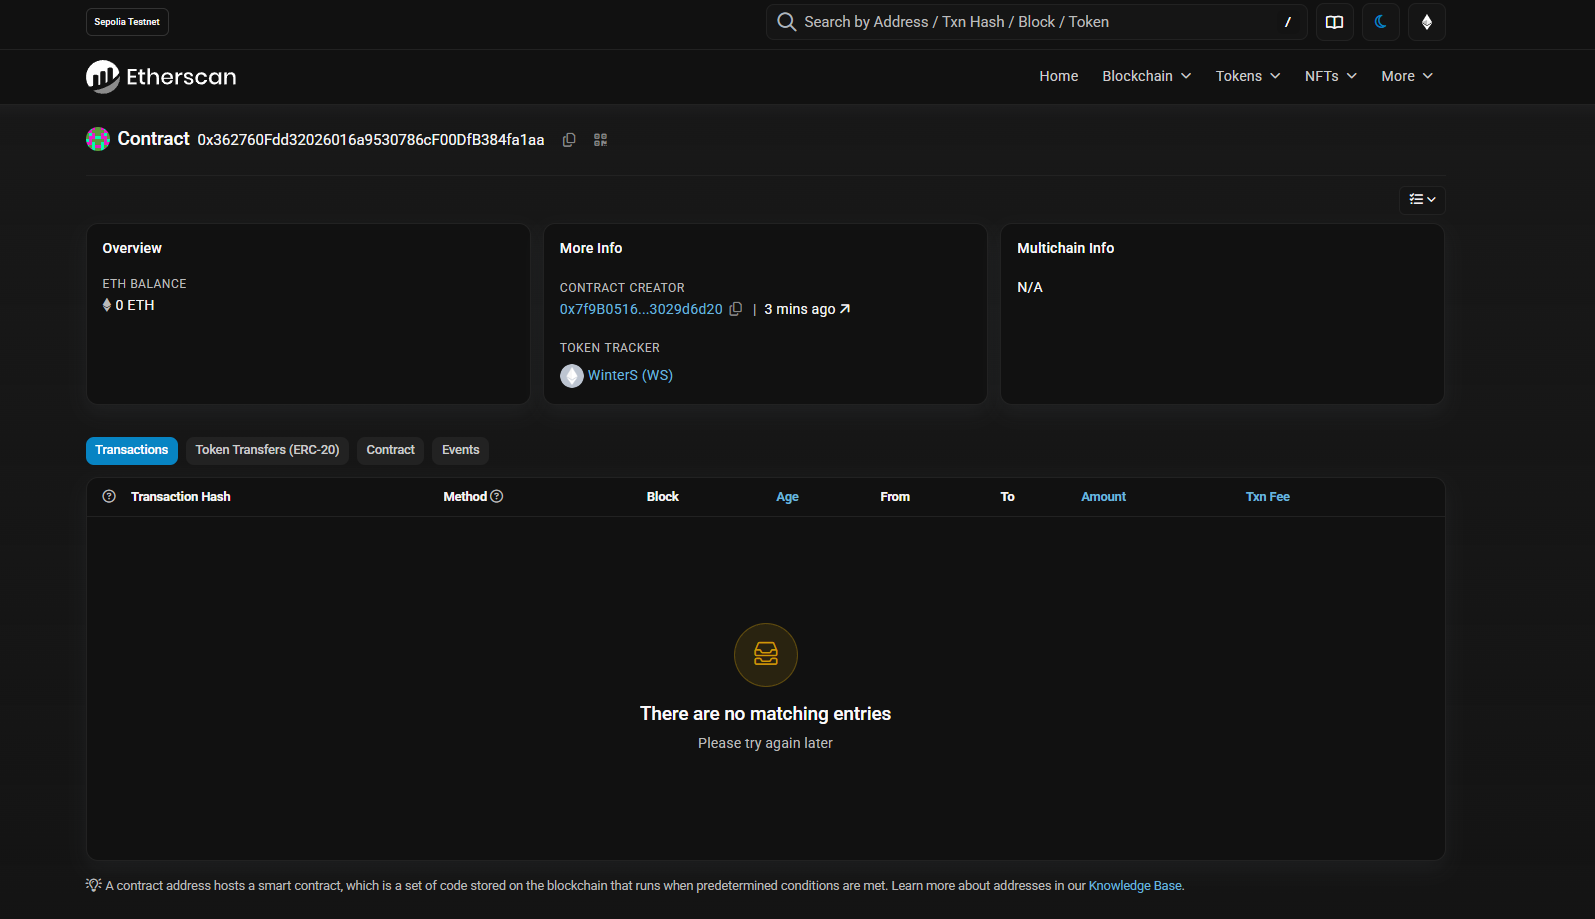Click the Method help icon
The height and width of the screenshot is (919, 1595).
click(497, 497)
